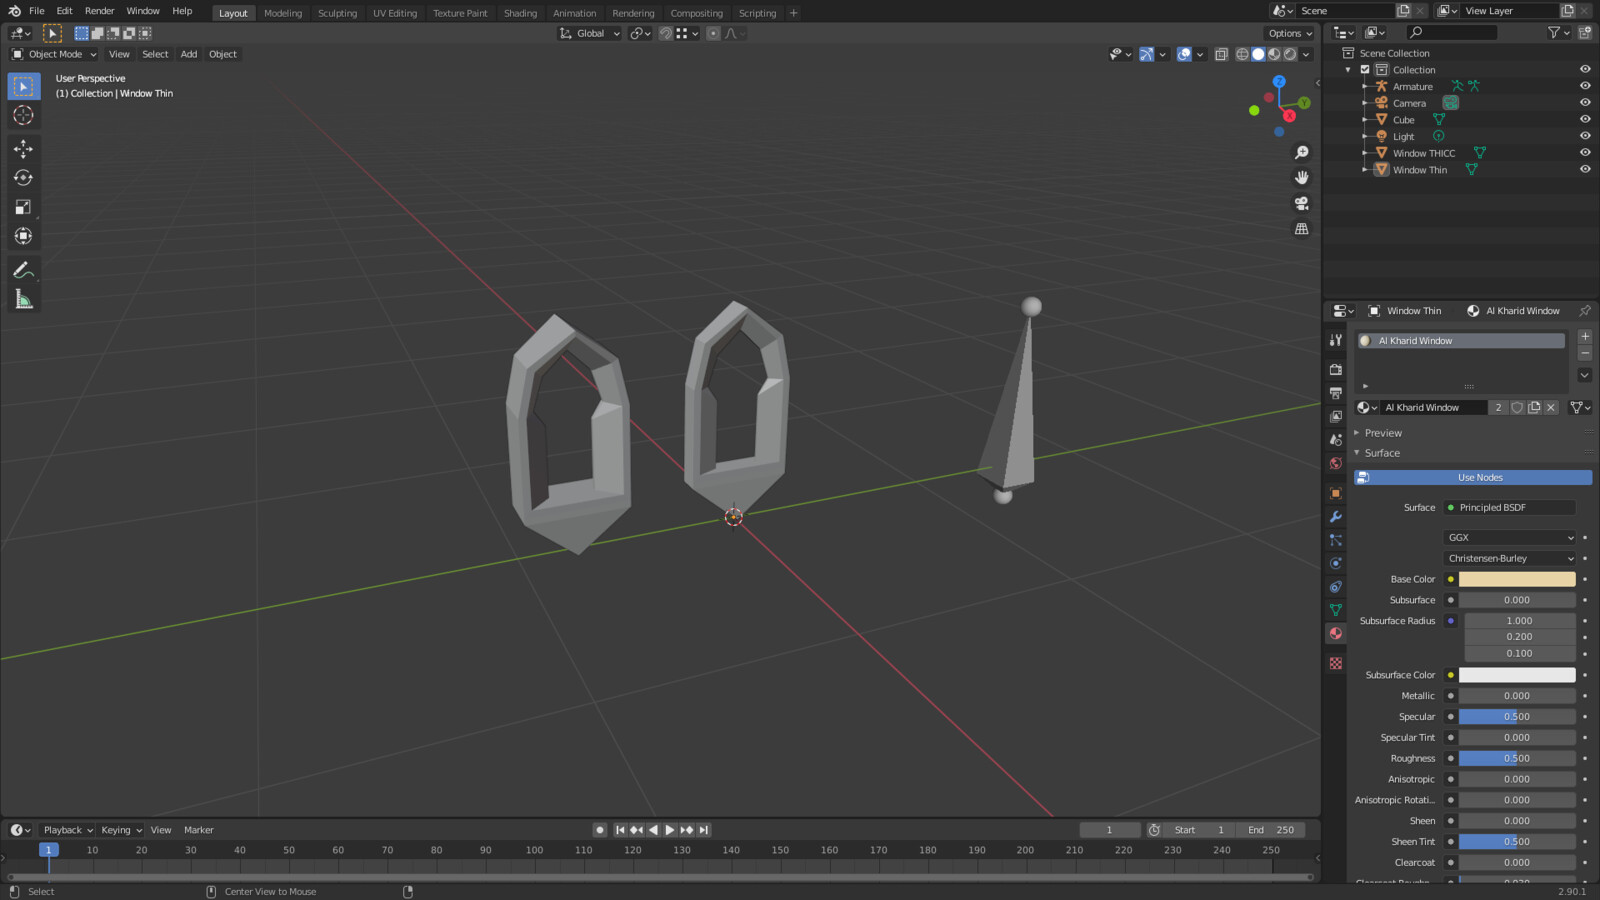Screen dimensions: 1600x900
Task: Open the Modifier properties wrench tab
Action: click(x=1336, y=517)
